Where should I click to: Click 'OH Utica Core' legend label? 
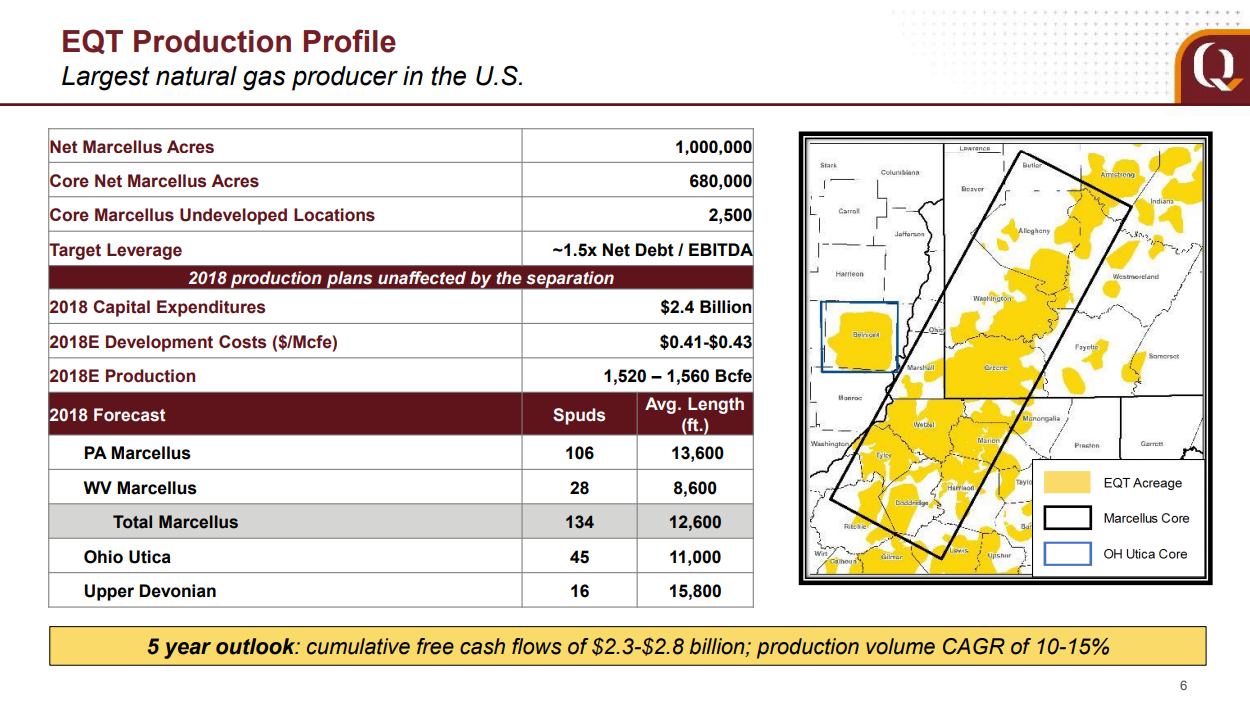click(1145, 554)
